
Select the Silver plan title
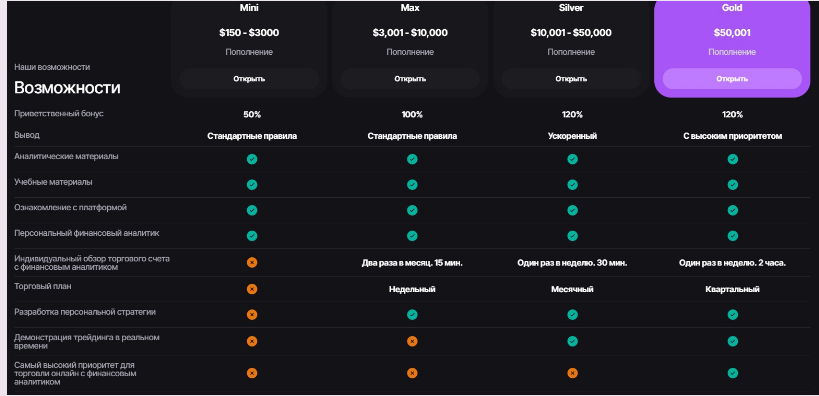pos(571,8)
